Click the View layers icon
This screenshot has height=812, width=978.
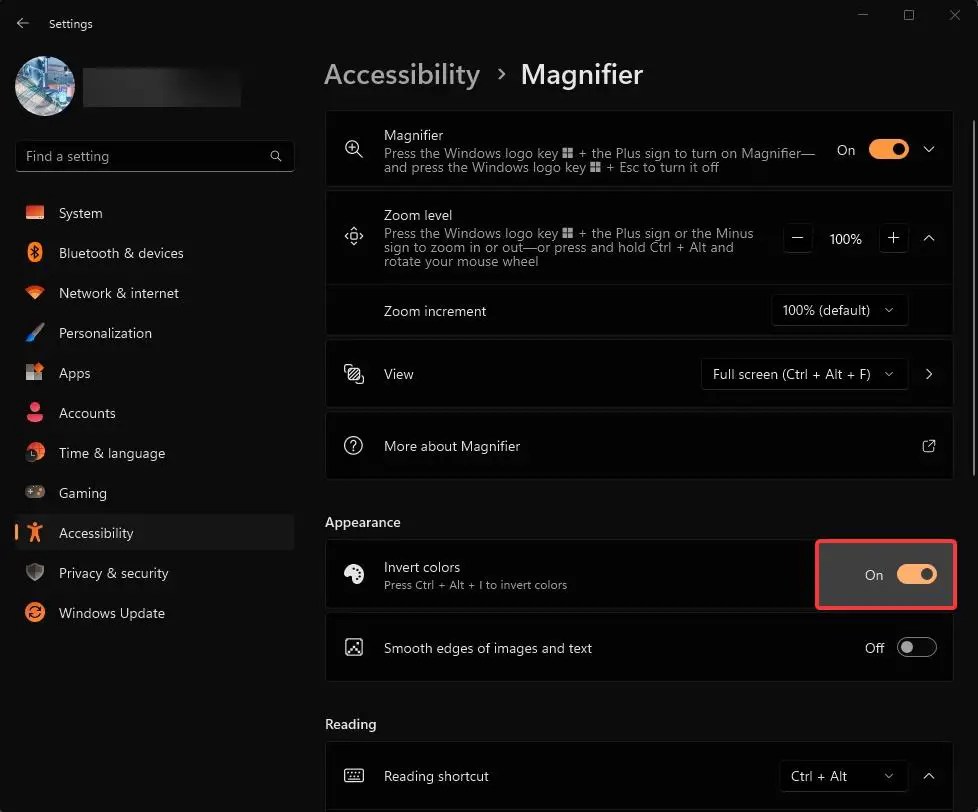tap(354, 374)
